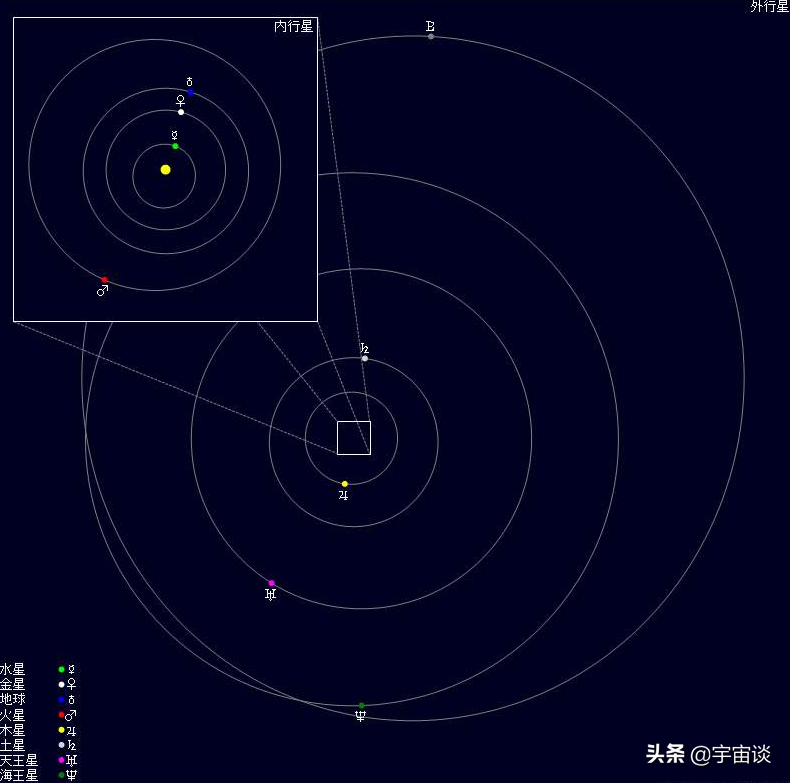Select the red Mars dot in the inset
Image resolution: width=790 pixels, height=783 pixels.
[104, 280]
